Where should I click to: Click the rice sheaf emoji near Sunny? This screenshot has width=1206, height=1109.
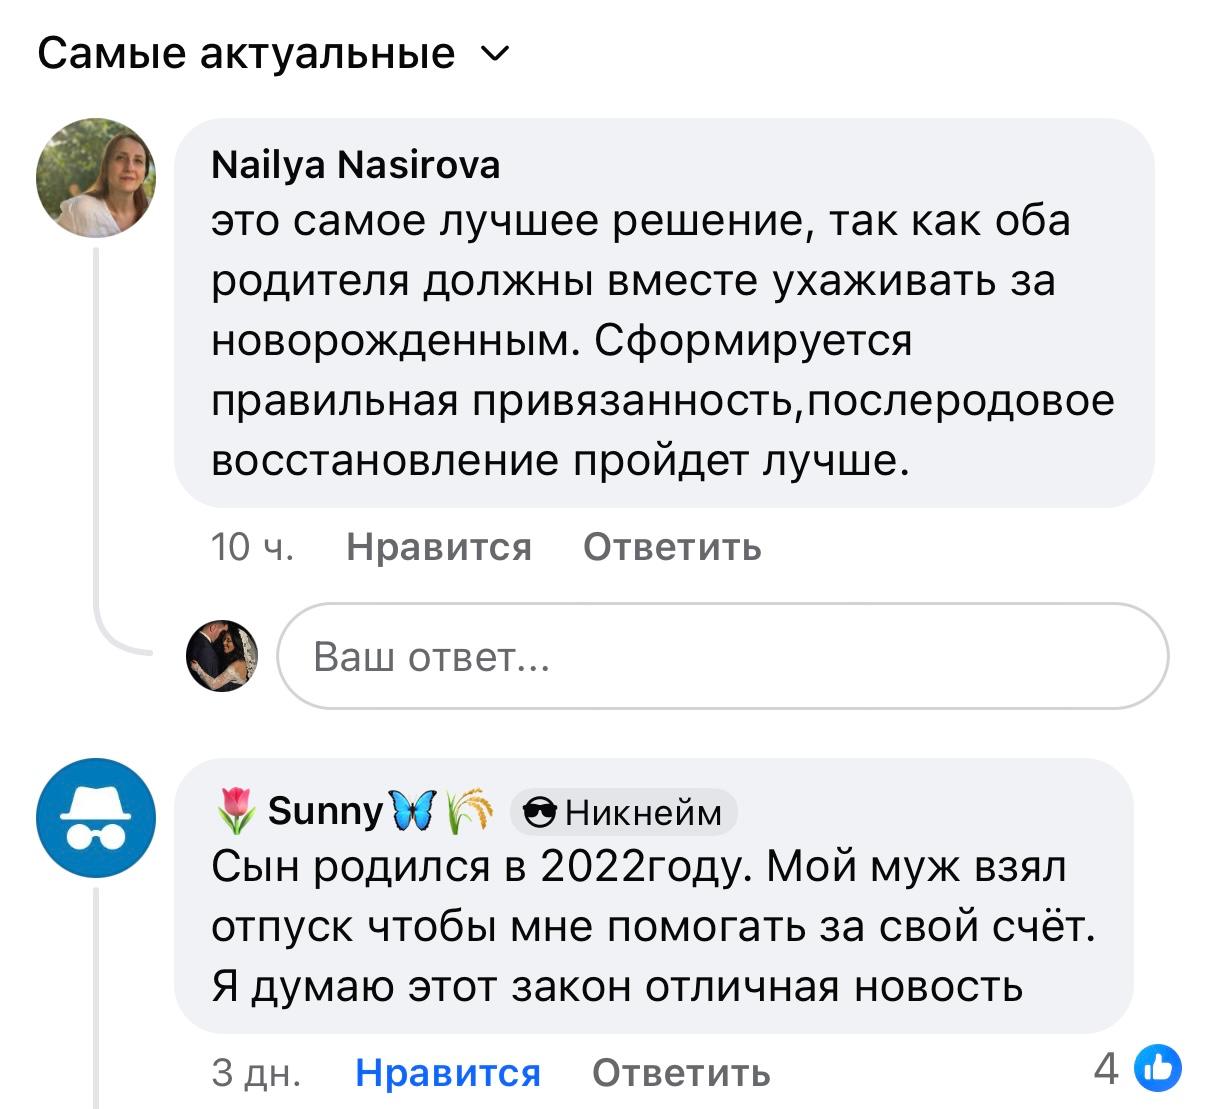click(x=469, y=811)
